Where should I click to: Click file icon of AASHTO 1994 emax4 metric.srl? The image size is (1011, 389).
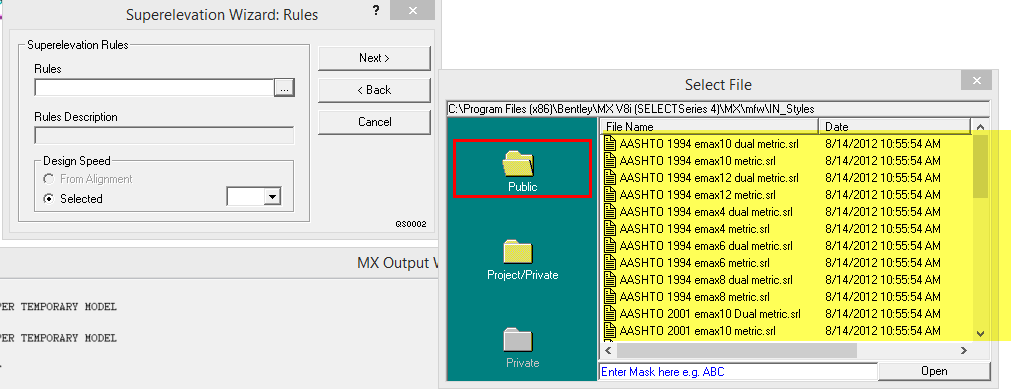pyautogui.click(x=610, y=229)
